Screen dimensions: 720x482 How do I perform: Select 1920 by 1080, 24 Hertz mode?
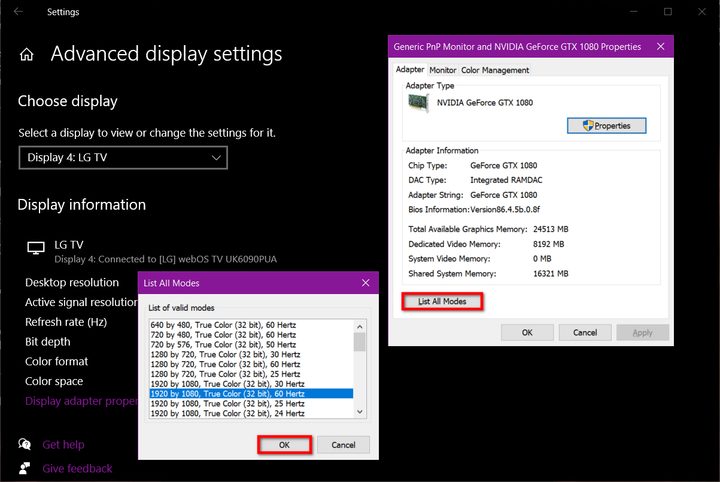click(251, 413)
